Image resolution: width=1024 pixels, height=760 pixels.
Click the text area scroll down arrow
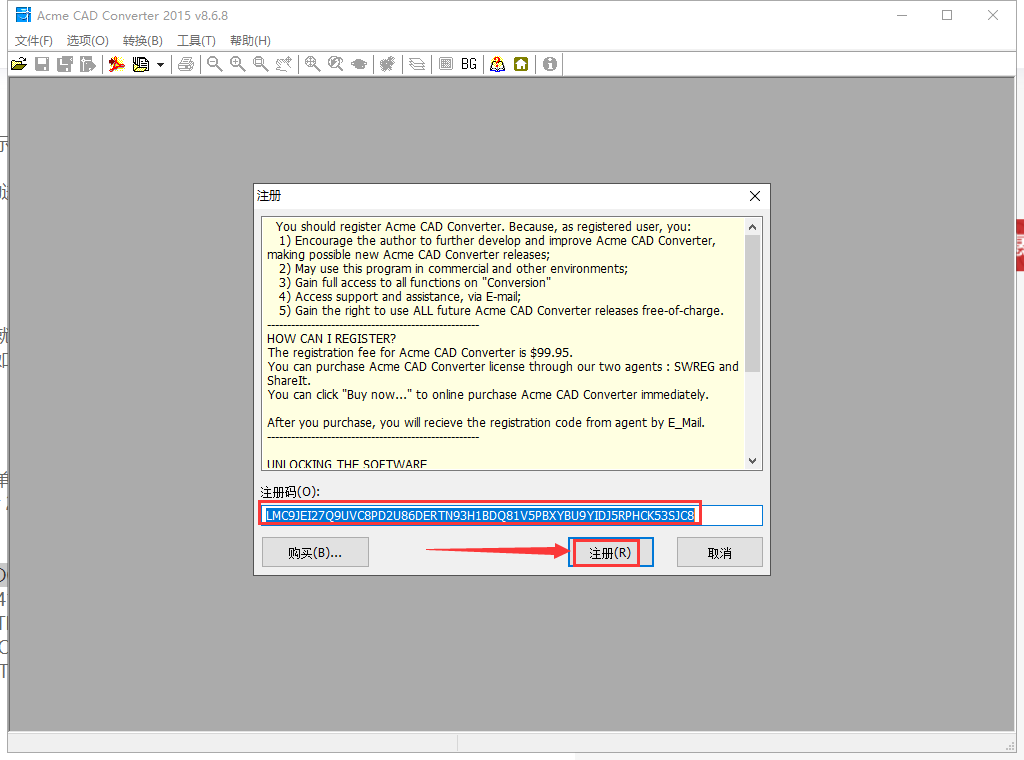[753, 460]
